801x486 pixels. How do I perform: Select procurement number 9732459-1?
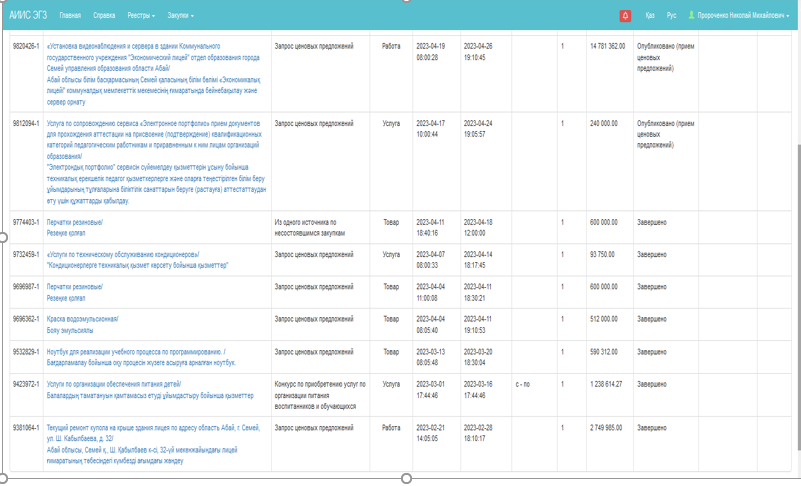pos(26,254)
